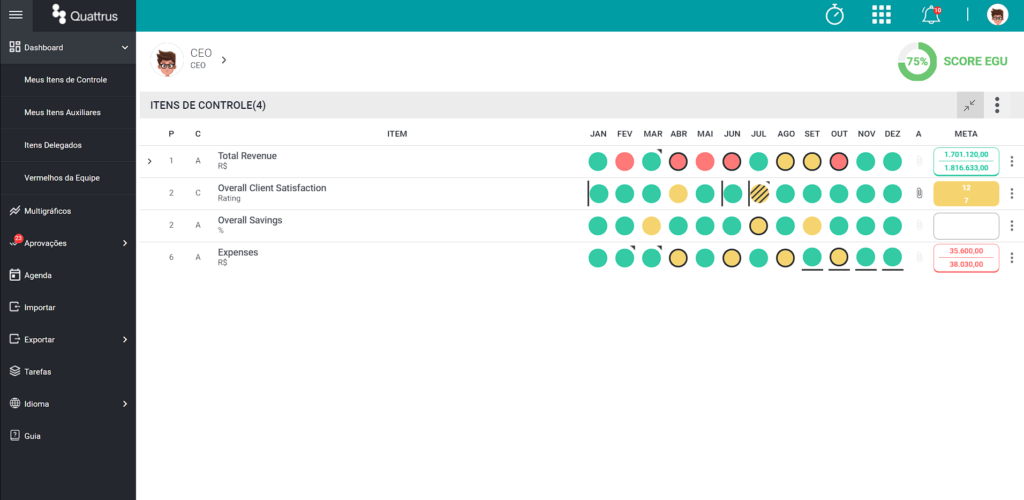This screenshot has width=1024, height=500.
Task: Open the CEO hierarchy chevron
Action: pos(223,59)
